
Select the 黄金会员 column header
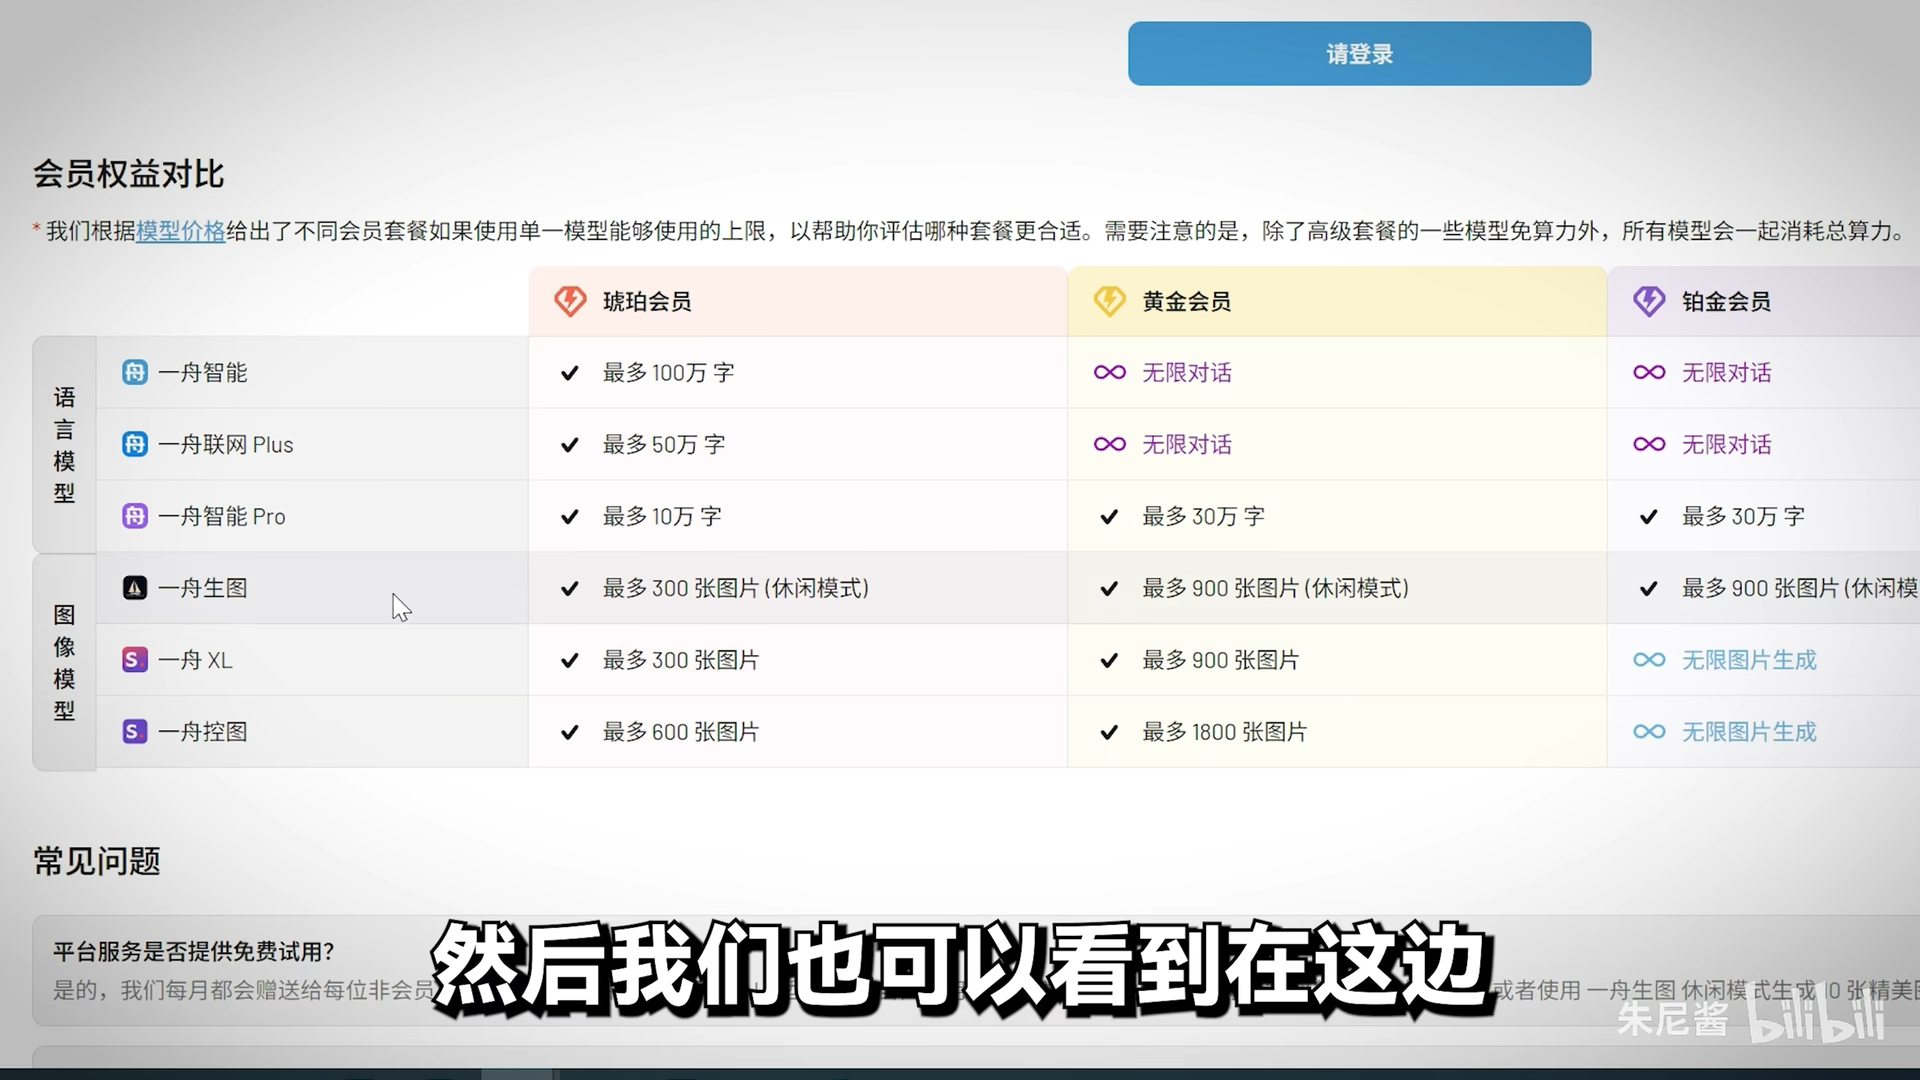(x=1337, y=301)
